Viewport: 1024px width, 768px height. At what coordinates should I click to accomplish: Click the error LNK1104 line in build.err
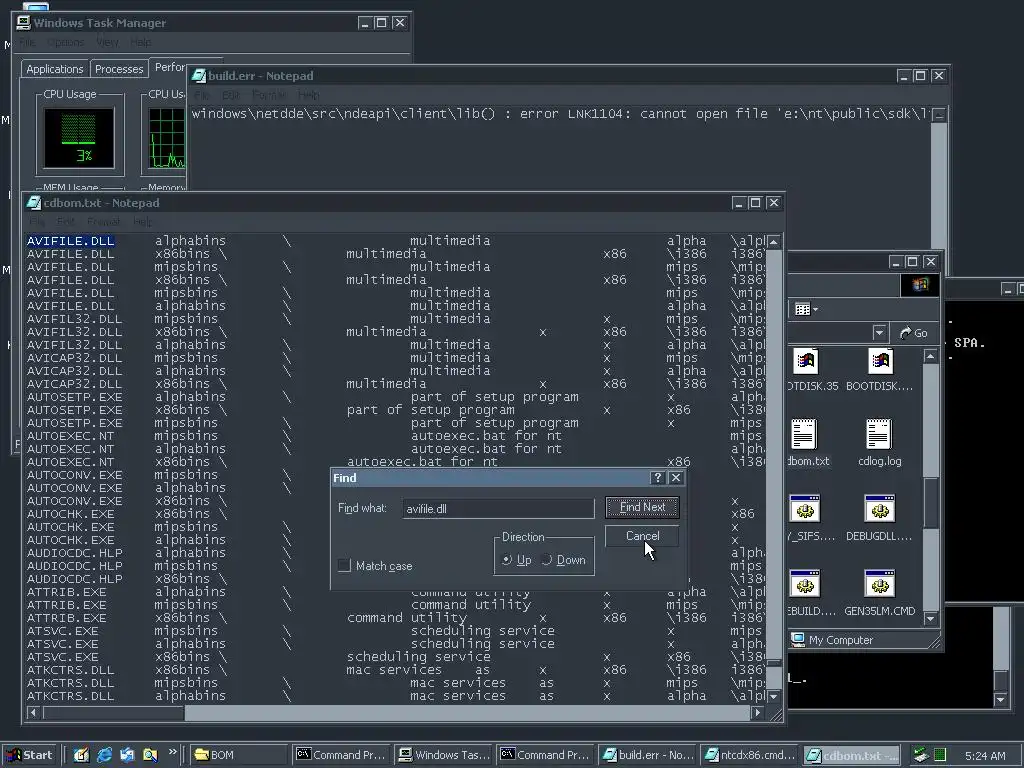point(560,114)
